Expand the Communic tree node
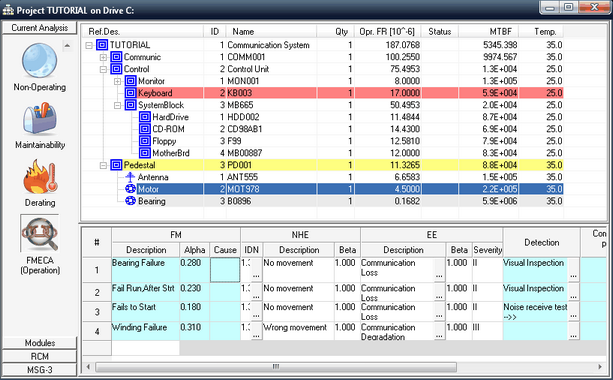Viewport: 613px width, 380px height. tap(103, 57)
